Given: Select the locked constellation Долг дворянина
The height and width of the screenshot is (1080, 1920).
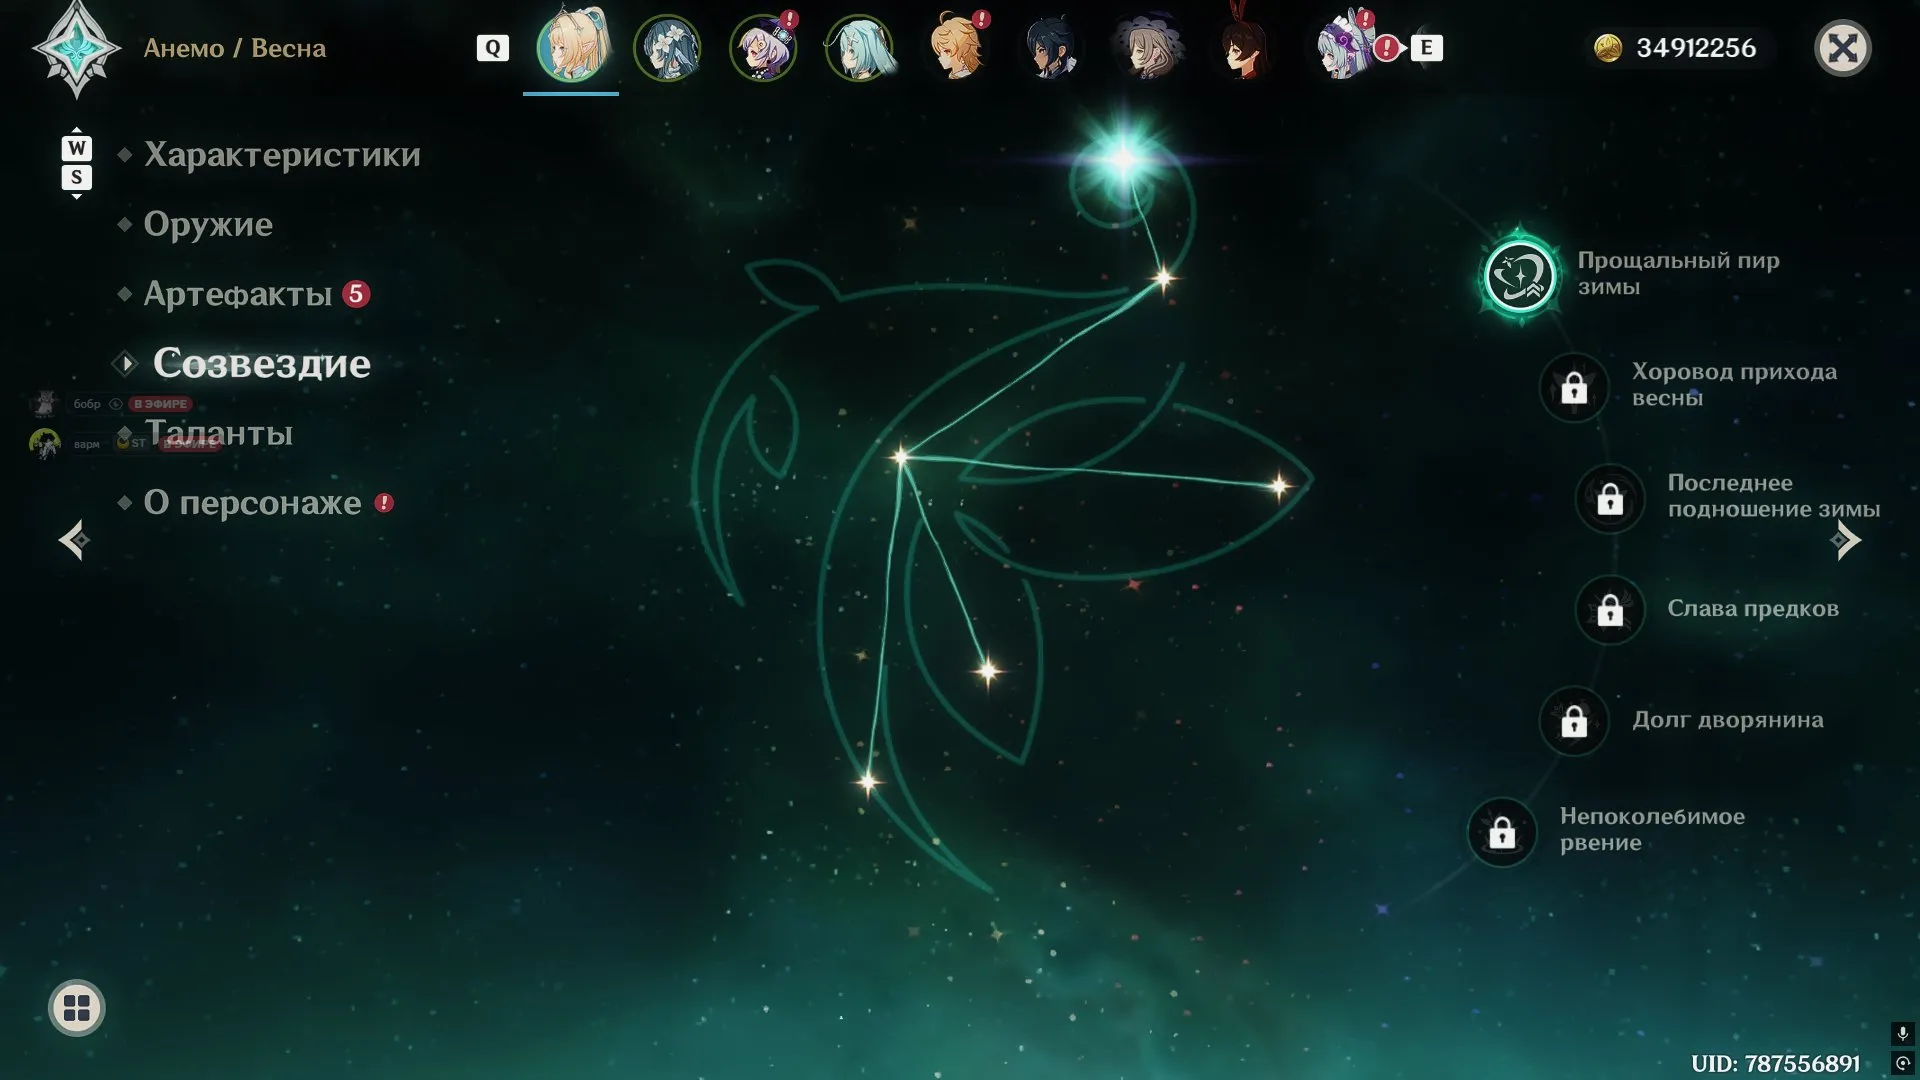Looking at the screenshot, I should tap(1574, 721).
